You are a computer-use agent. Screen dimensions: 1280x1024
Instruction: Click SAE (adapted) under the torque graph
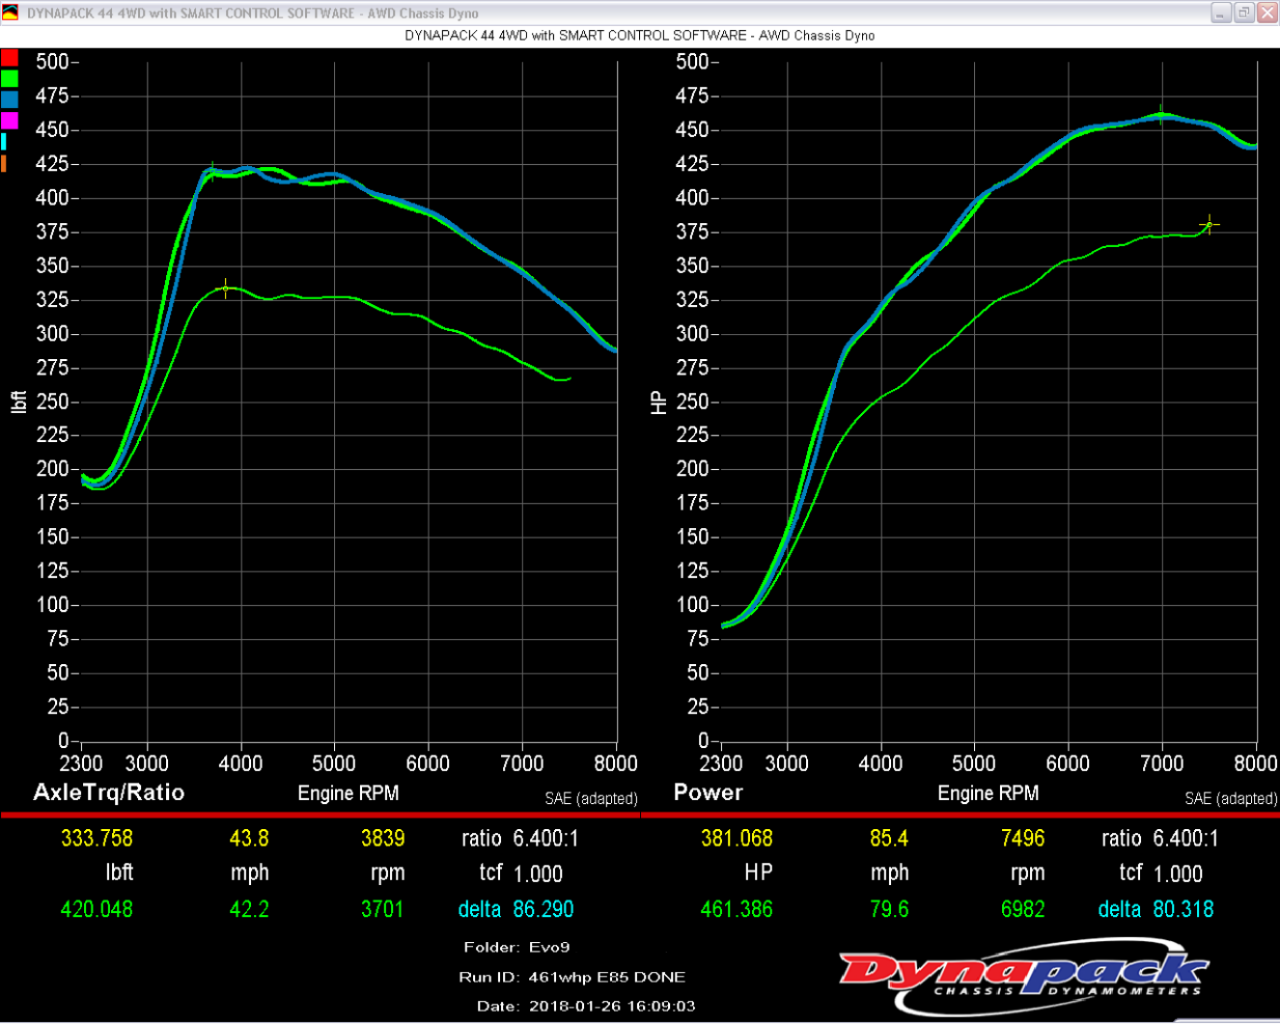tap(591, 798)
